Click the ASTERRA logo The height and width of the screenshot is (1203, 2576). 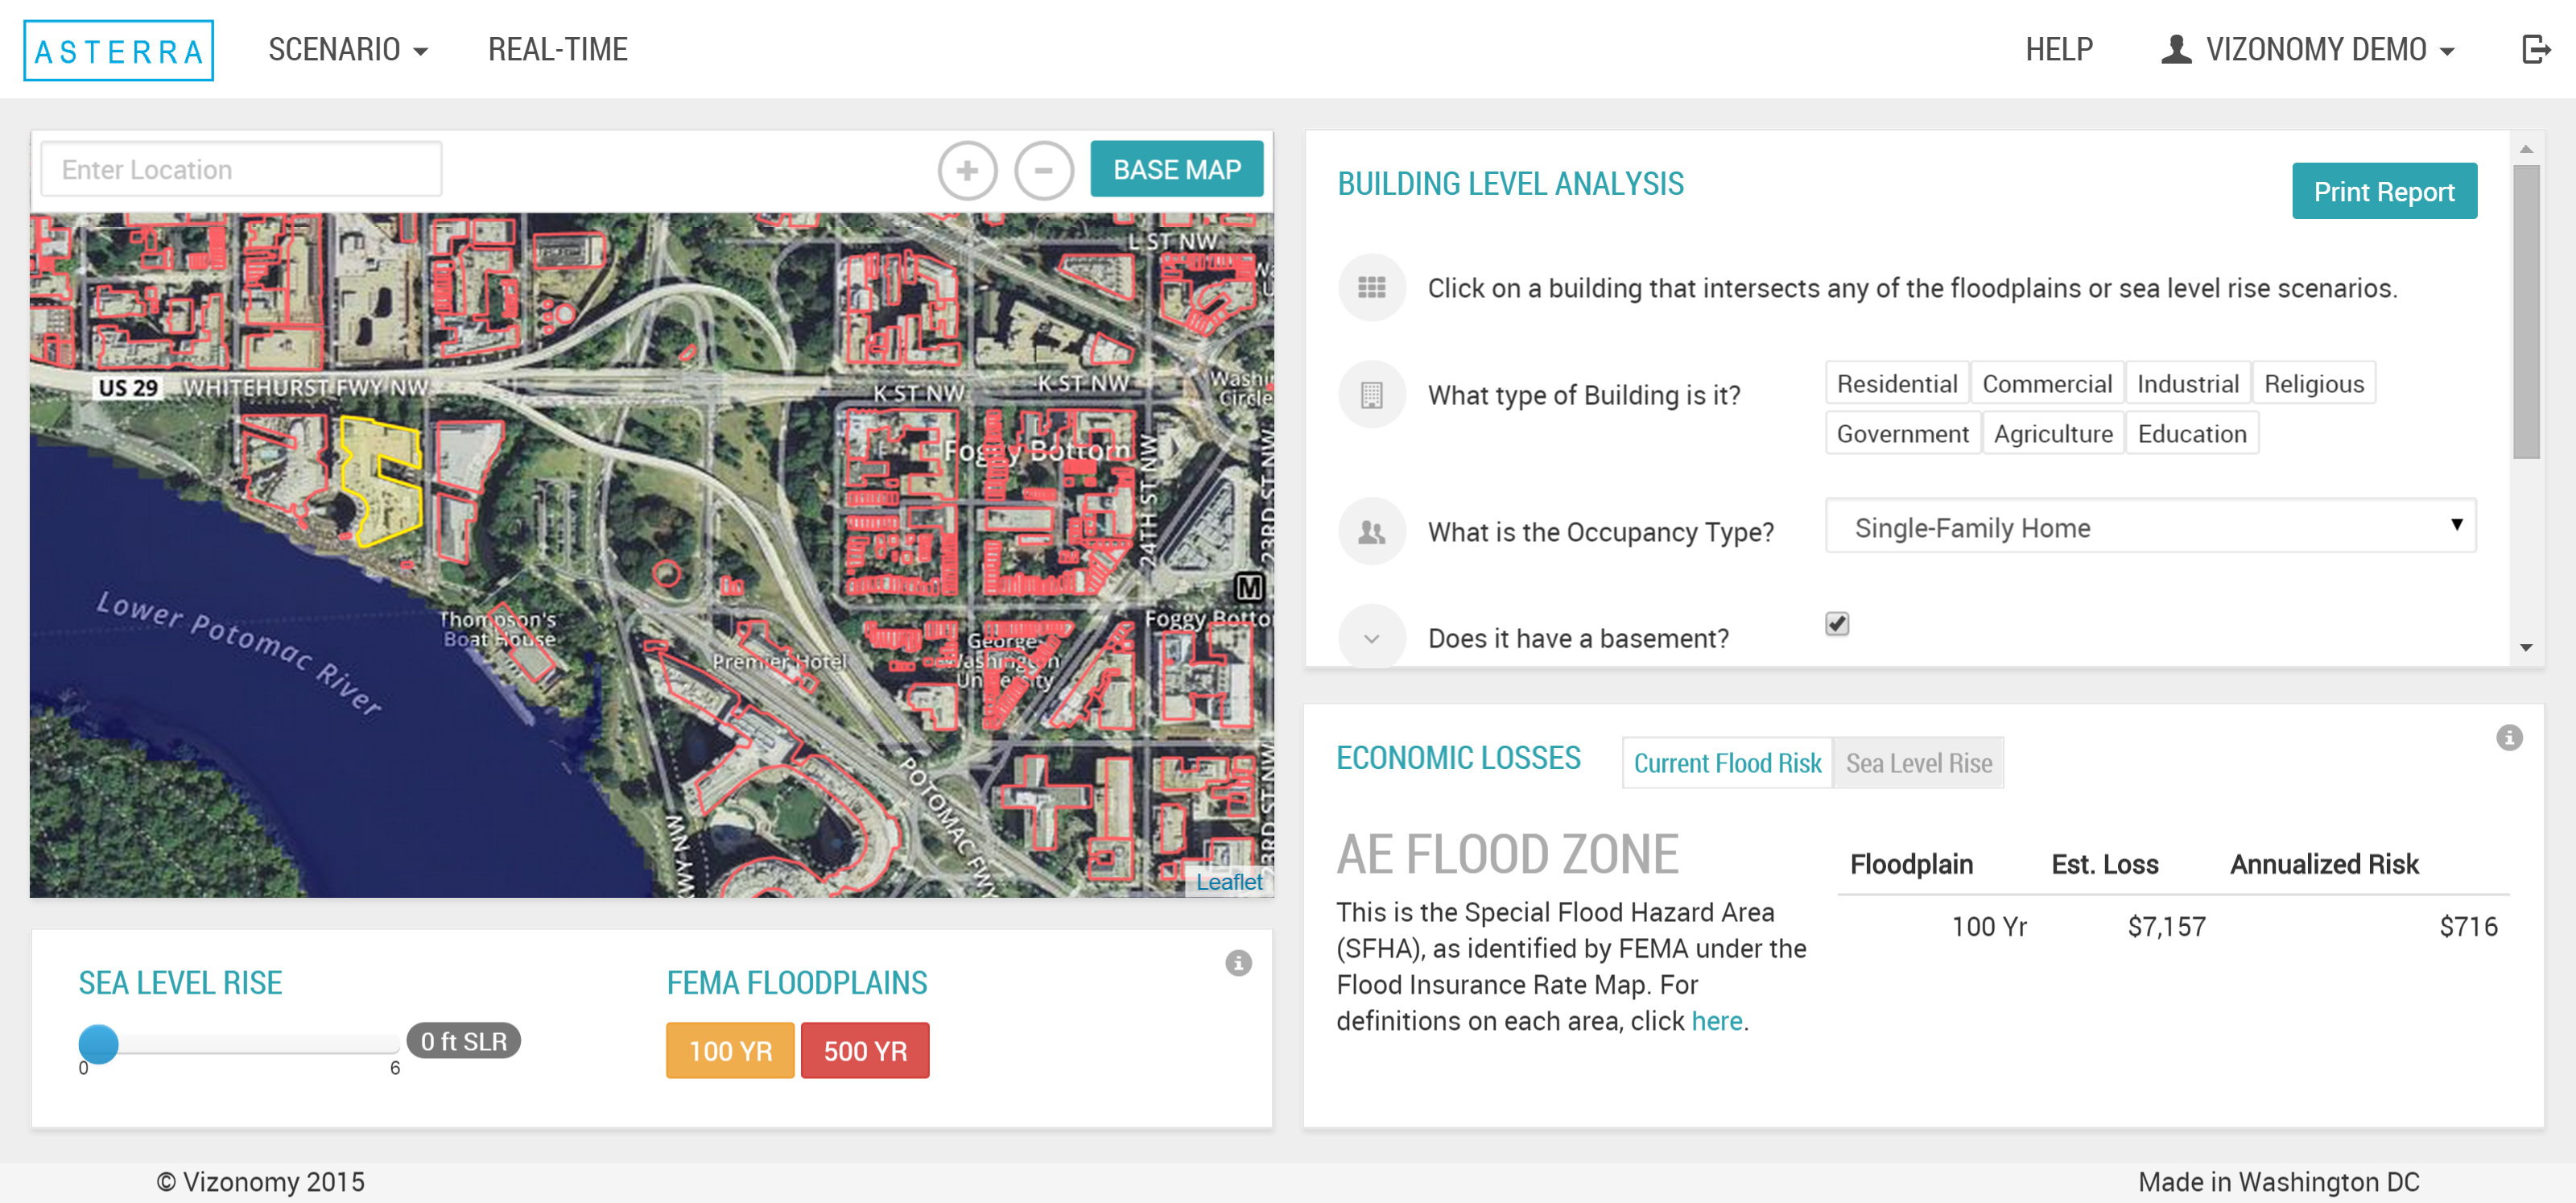point(119,51)
